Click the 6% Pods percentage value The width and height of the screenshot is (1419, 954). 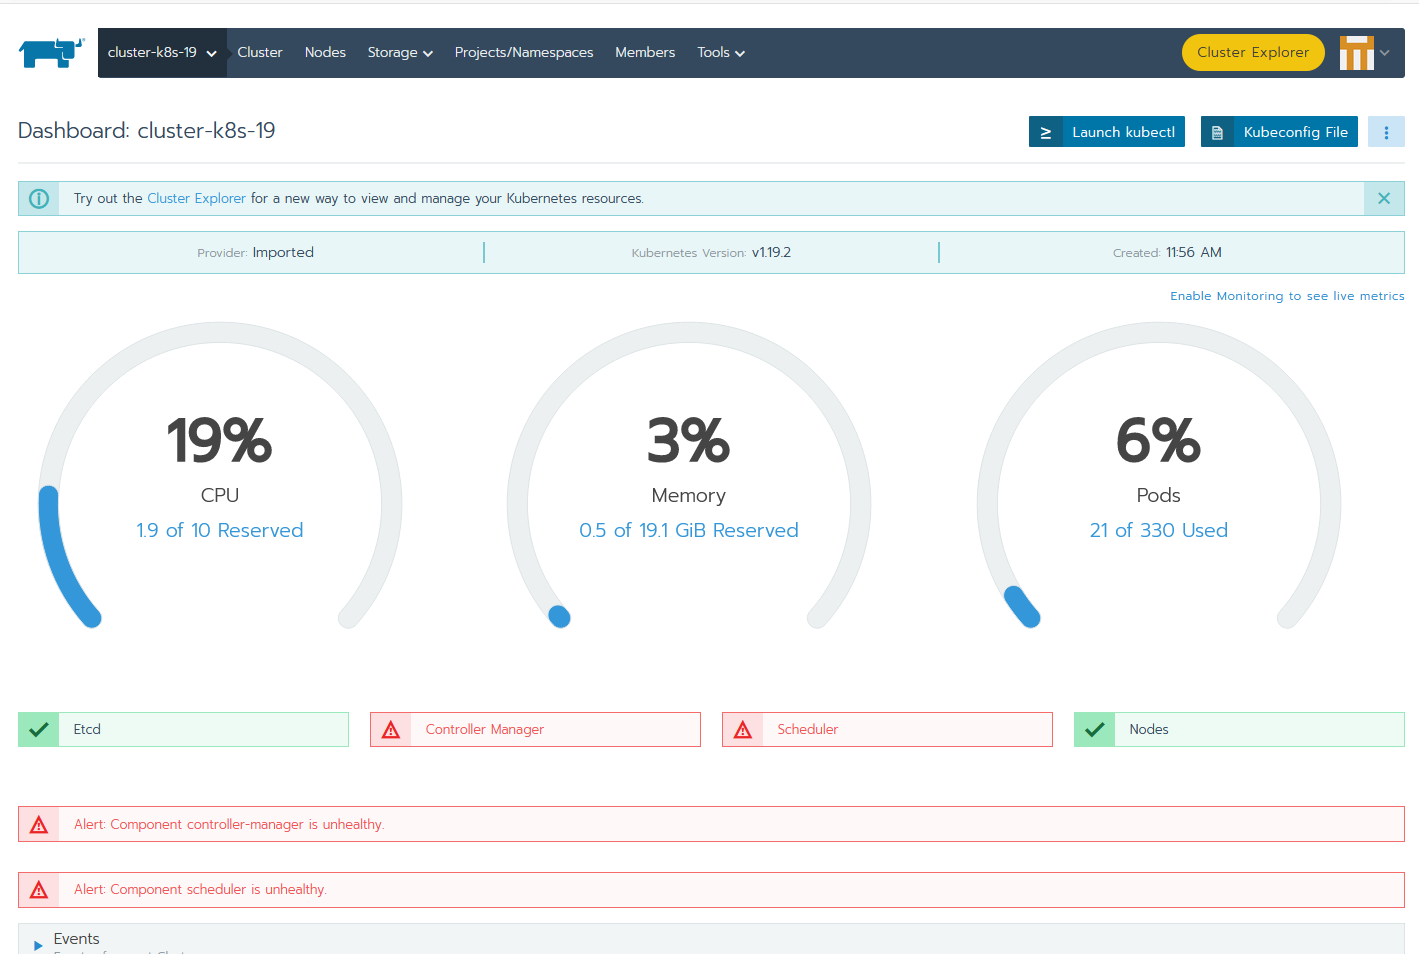click(x=1159, y=440)
